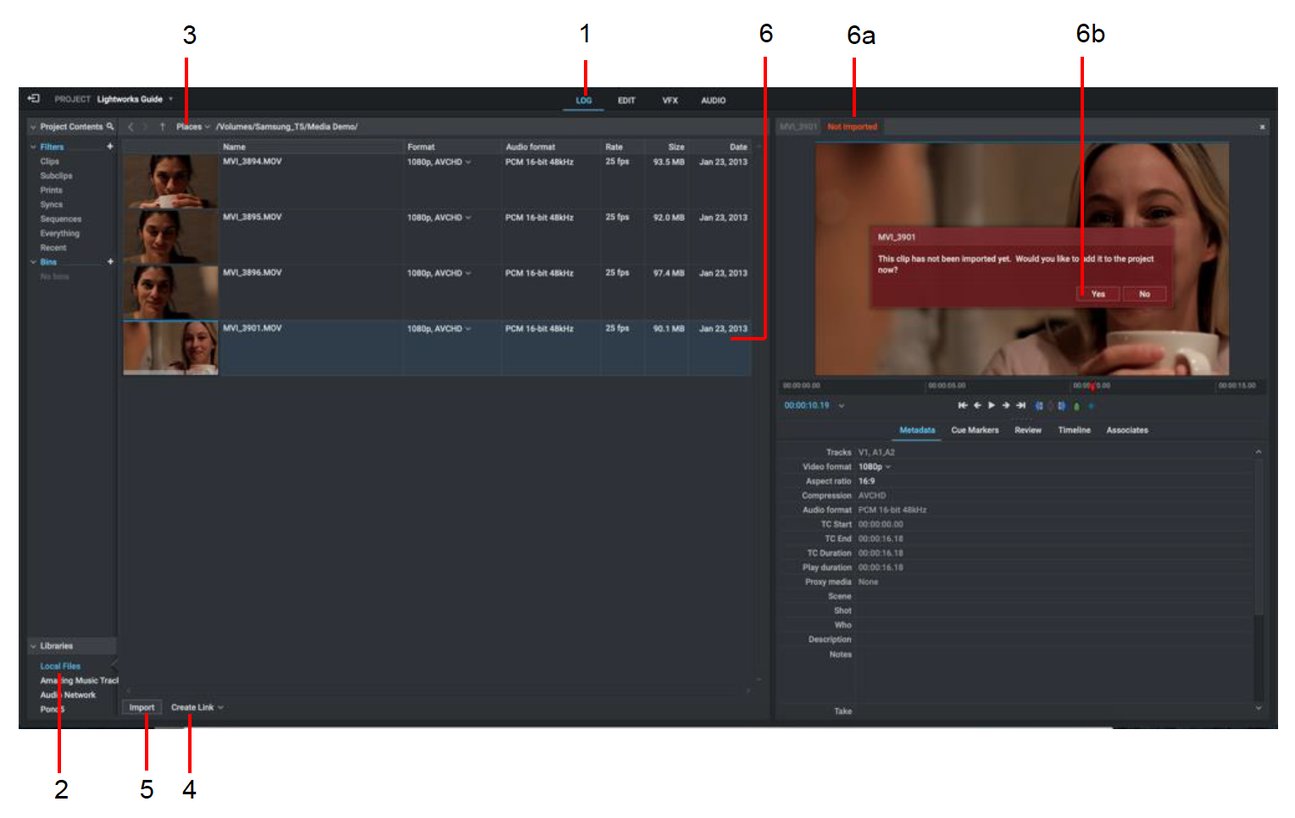Jump to clip end with the last-frame icon

pos(1020,405)
